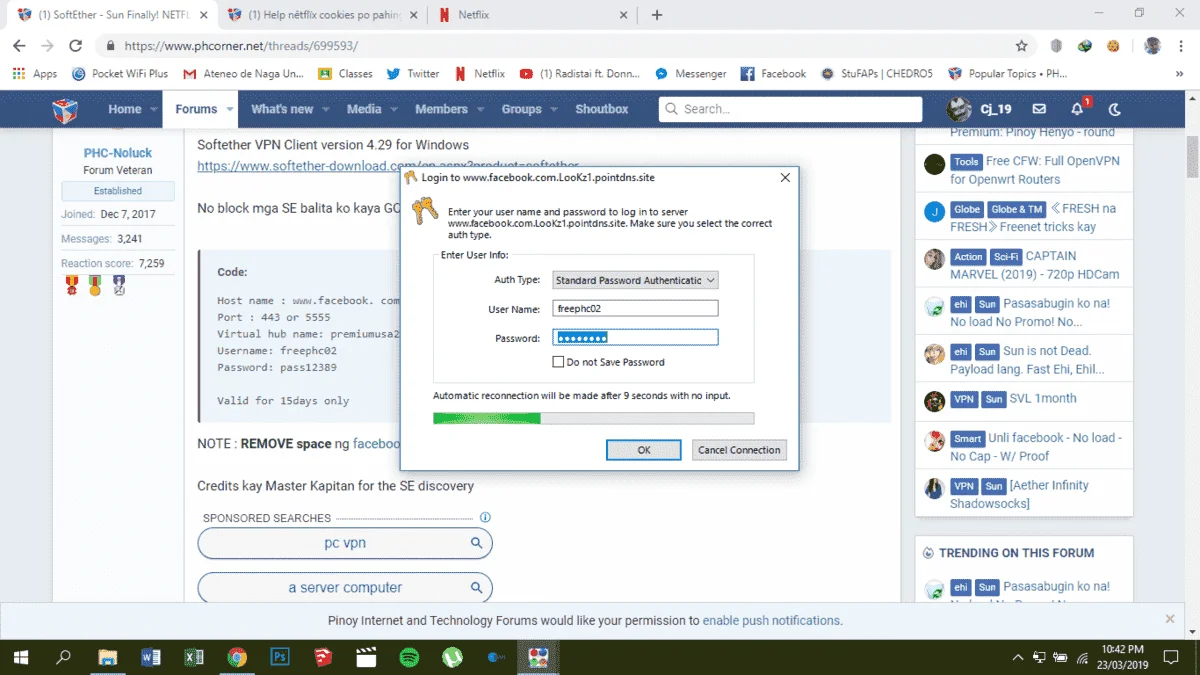Expand the What's new menu arrow
Image resolution: width=1200 pixels, height=675 pixels.
[325, 109]
